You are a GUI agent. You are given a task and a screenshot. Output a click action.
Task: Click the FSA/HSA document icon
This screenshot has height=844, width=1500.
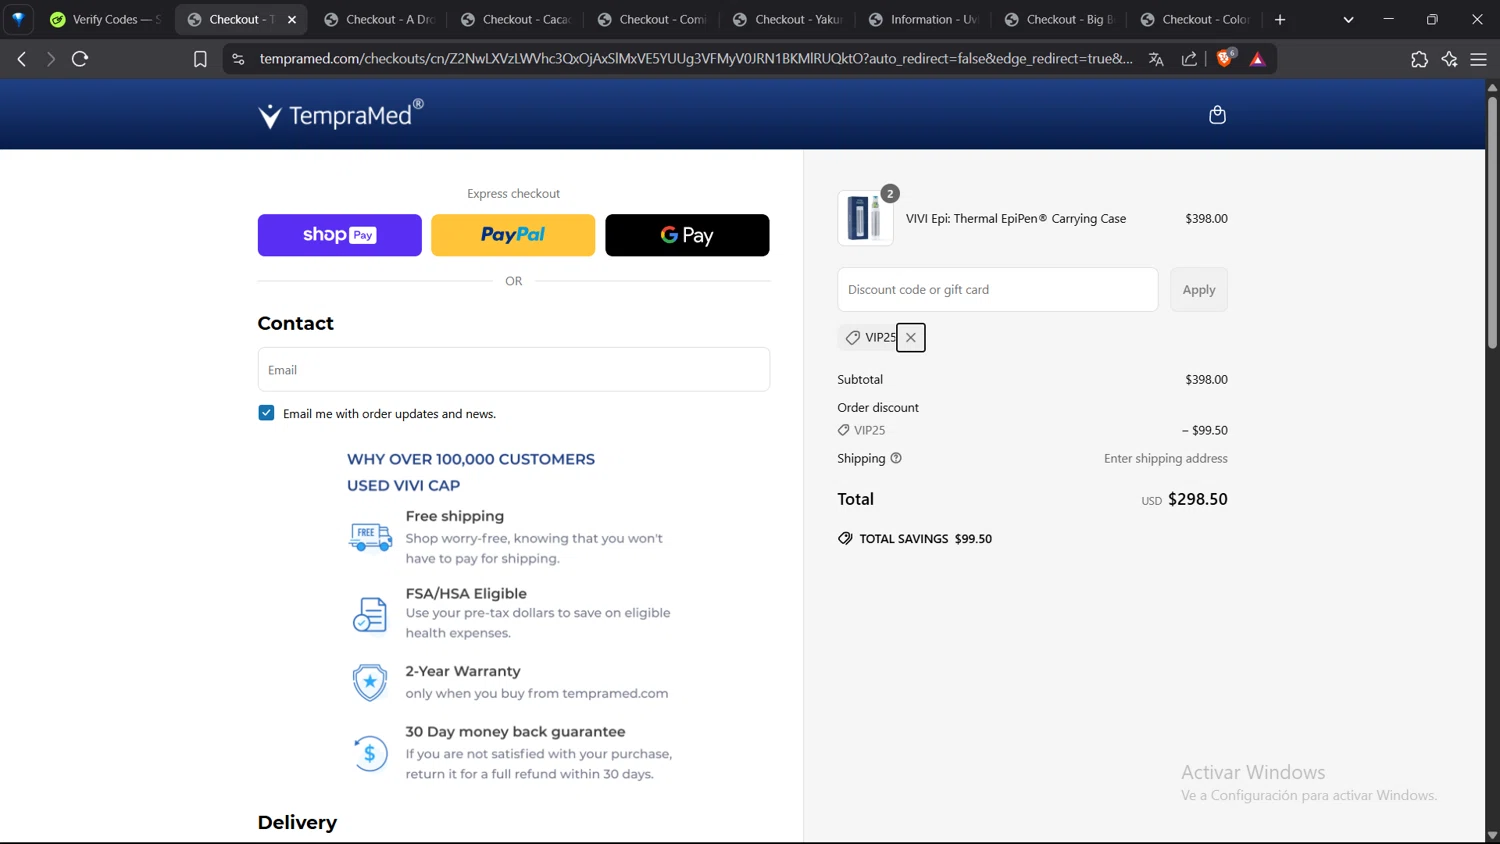[370, 614]
